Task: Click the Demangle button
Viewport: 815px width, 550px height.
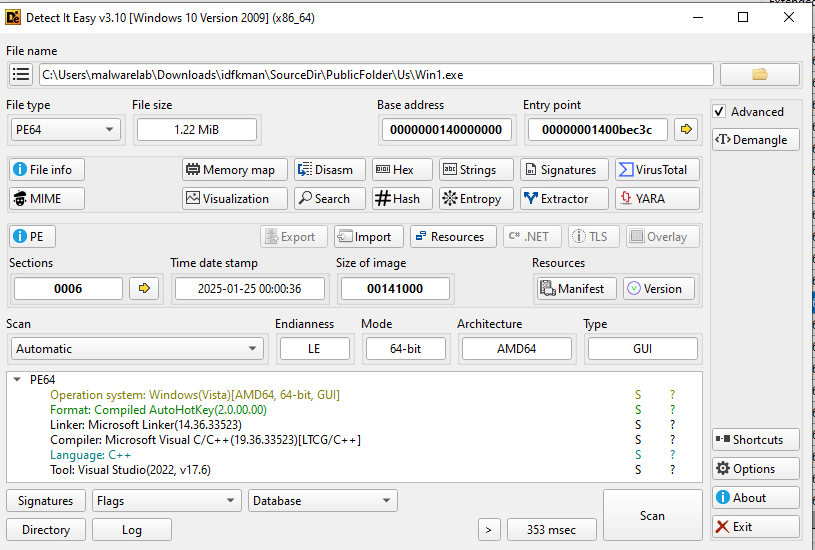Action: point(755,140)
